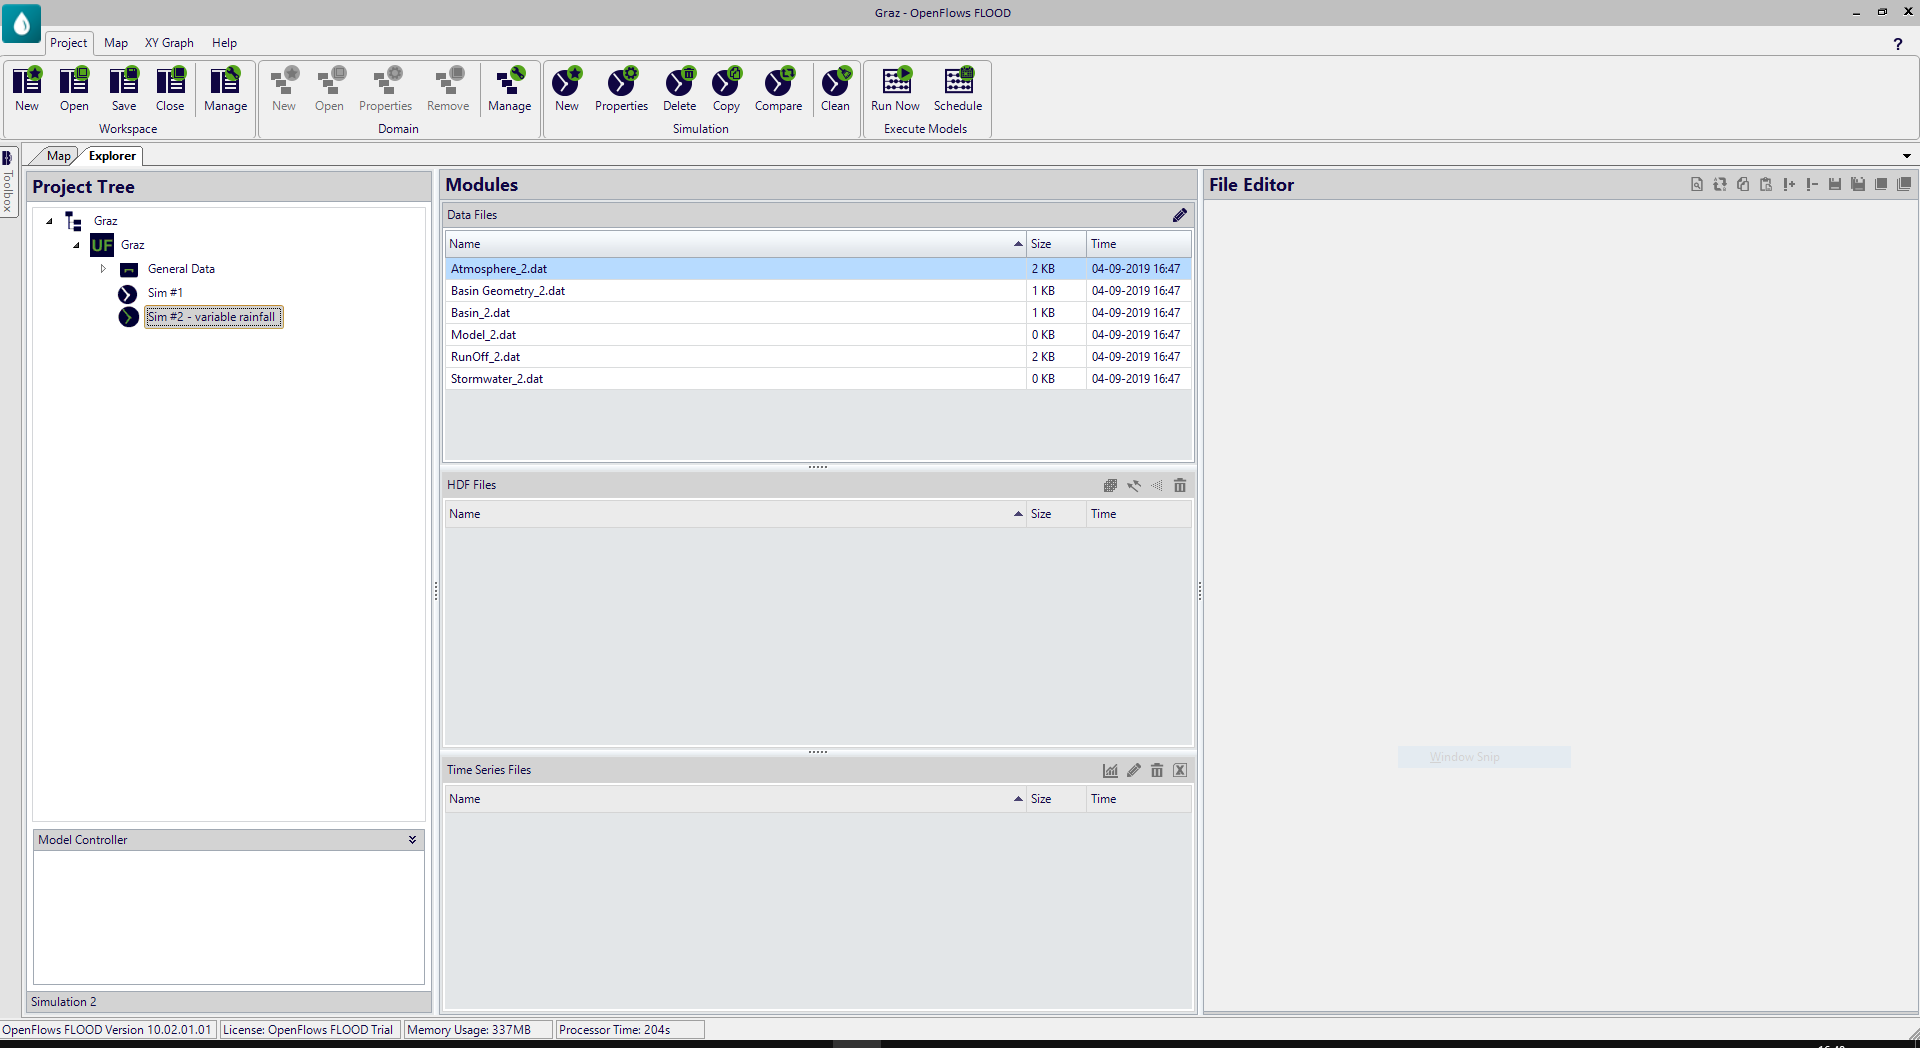The height and width of the screenshot is (1048, 1920).
Task: Click the File Editor multiple stacked-windows icon
Action: (x=1904, y=184)
